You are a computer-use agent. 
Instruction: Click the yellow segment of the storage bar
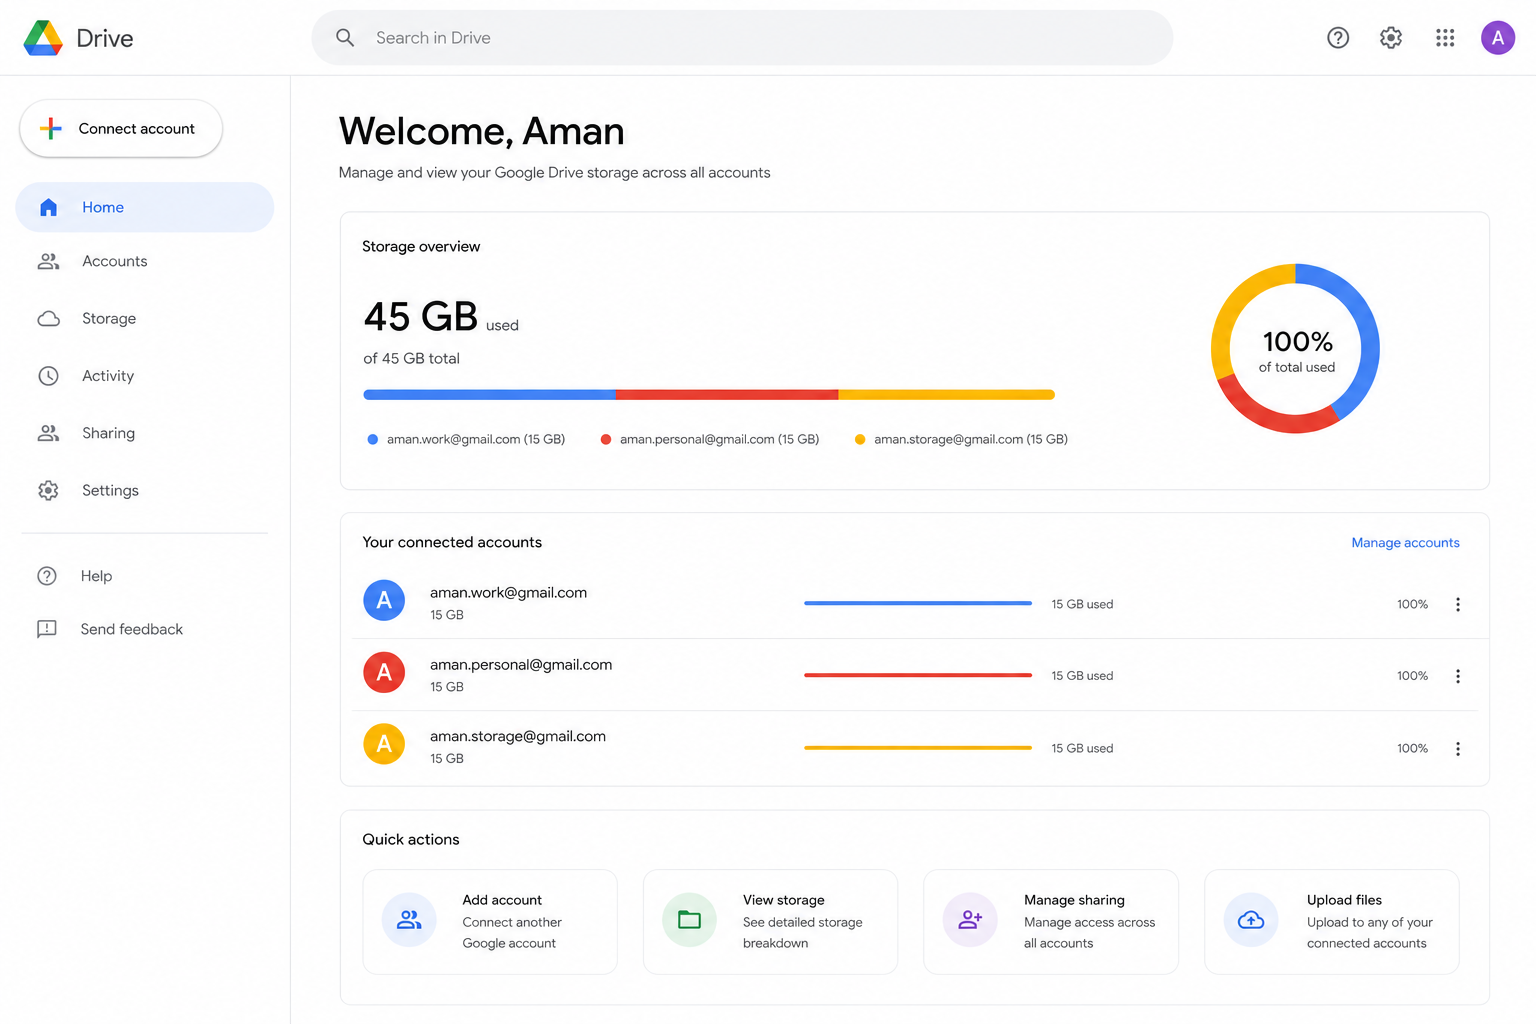pyautogui.click(x=946, y=395)
